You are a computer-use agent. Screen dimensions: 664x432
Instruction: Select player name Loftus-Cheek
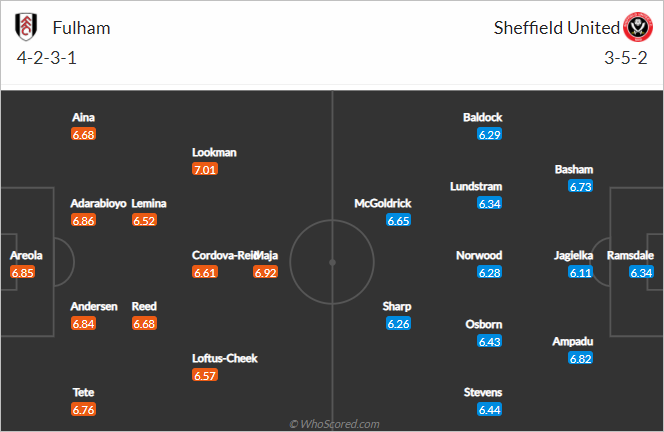tap(224, 358)
